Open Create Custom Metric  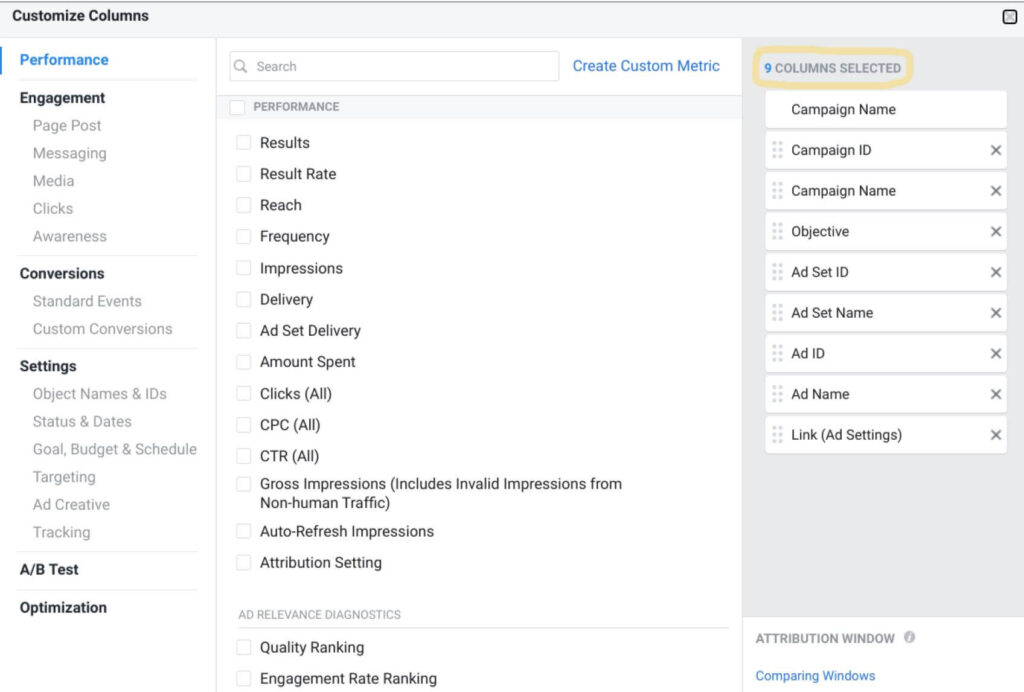point(645,65)
